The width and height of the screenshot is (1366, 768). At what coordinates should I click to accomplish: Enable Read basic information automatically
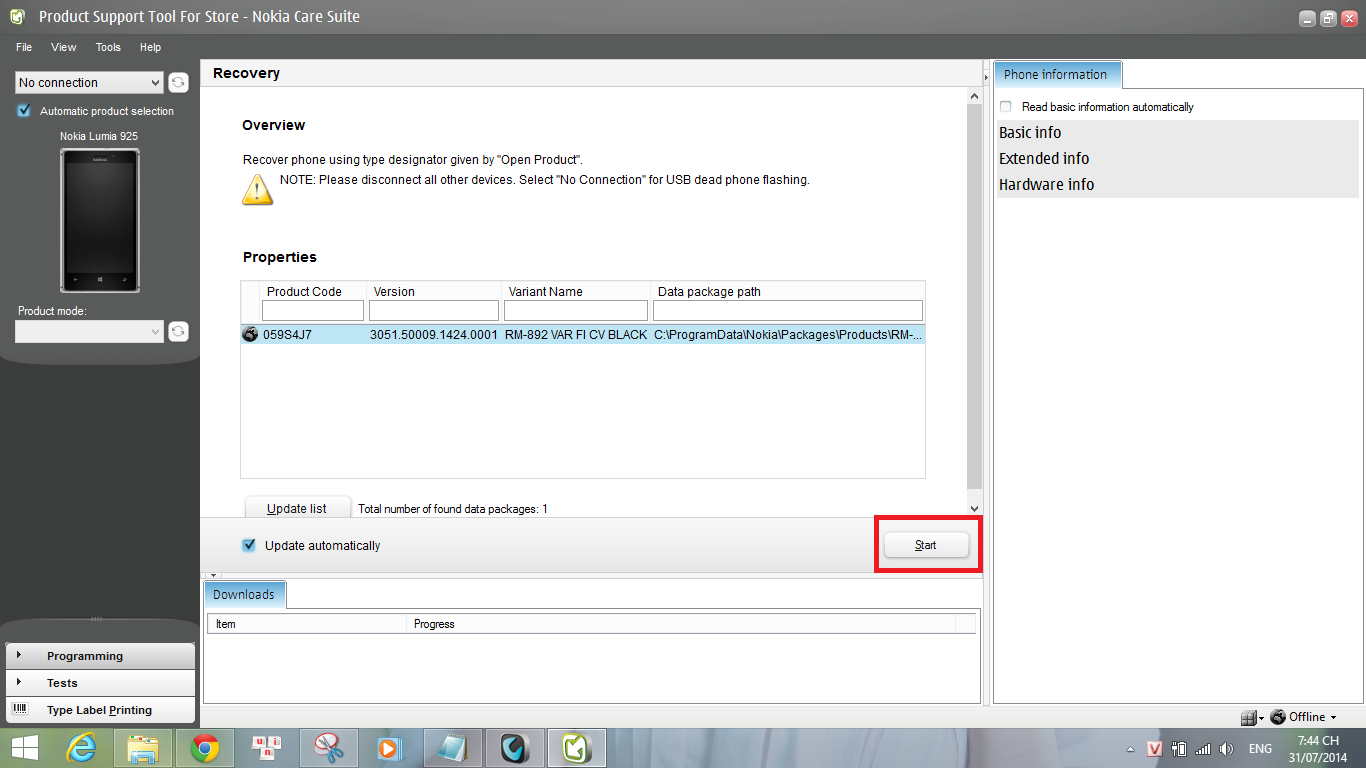(x=1006, y=107)
